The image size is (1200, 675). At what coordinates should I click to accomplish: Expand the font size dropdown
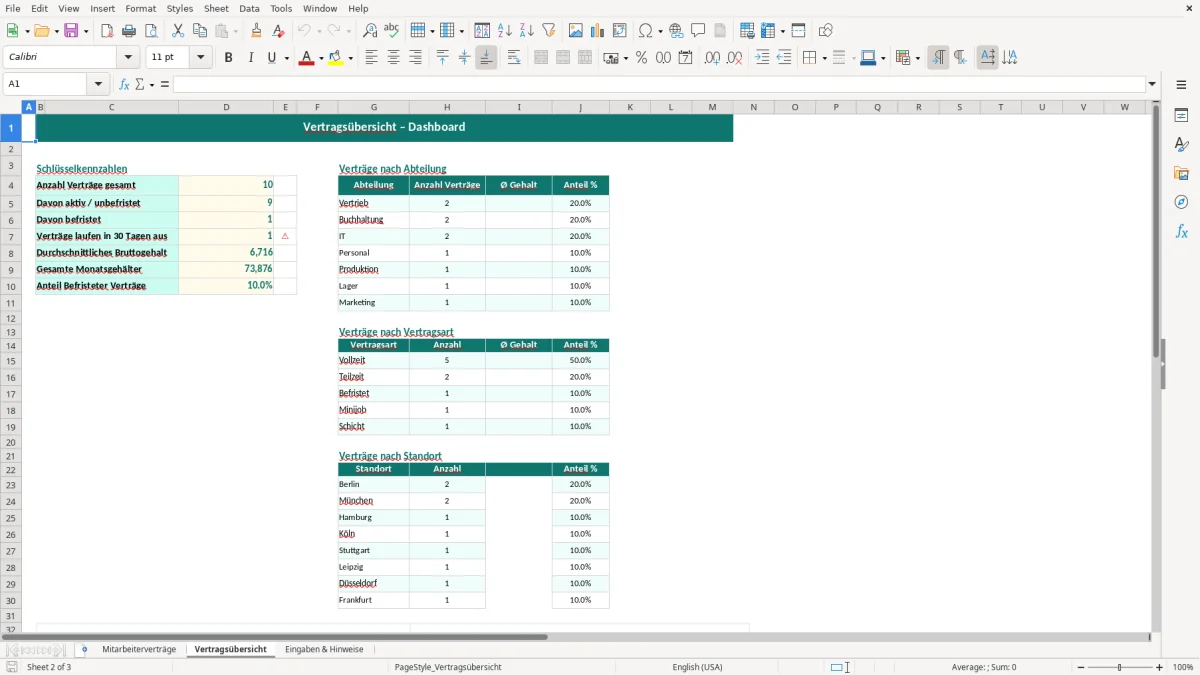(x=201, y=58)
